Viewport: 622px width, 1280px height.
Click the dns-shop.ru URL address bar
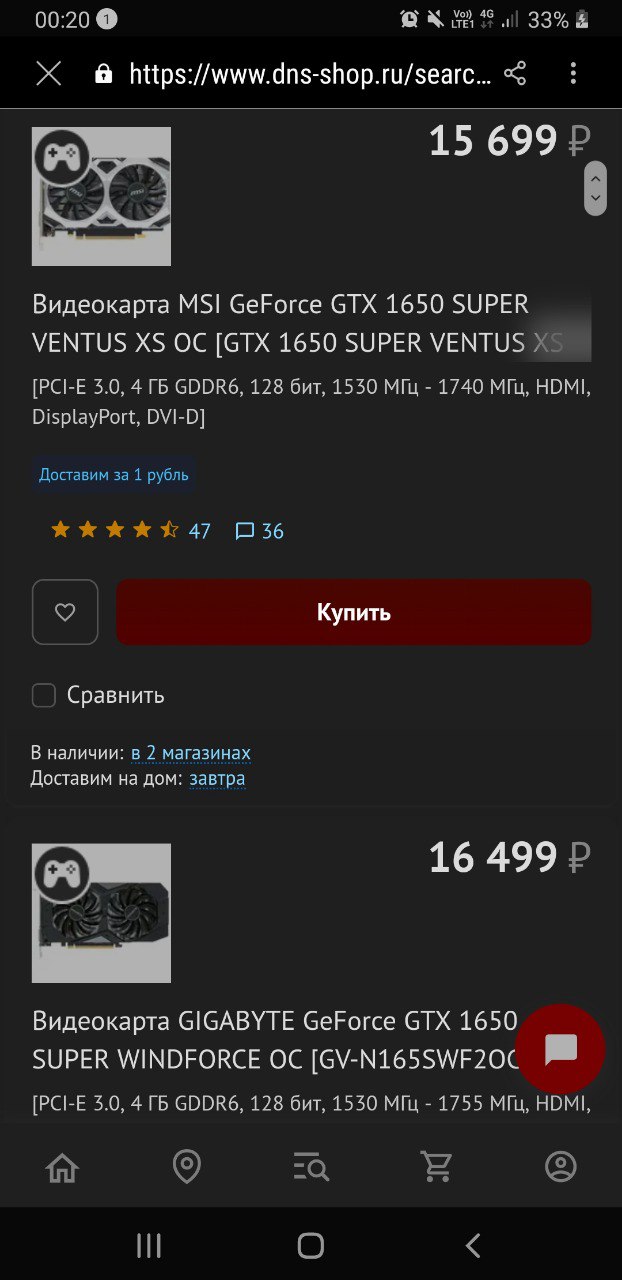(x=310, y=74)
